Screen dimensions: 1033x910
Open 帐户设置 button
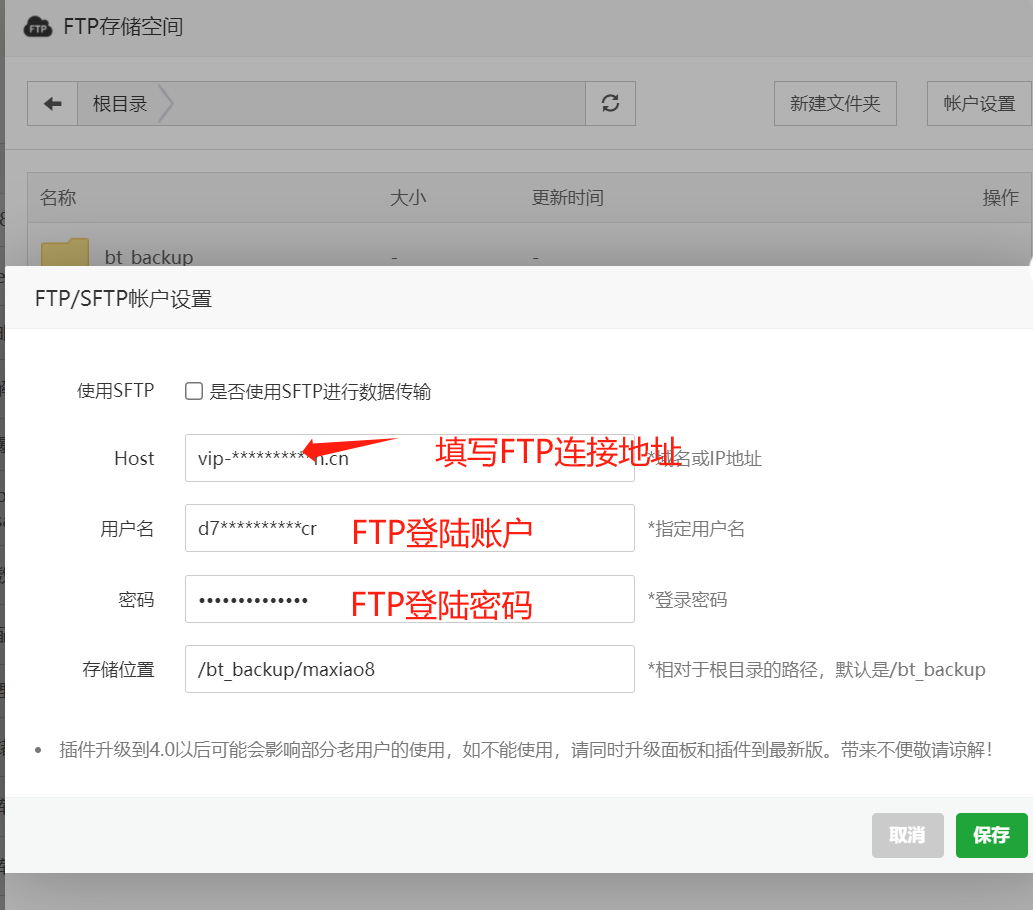(979, 103)
